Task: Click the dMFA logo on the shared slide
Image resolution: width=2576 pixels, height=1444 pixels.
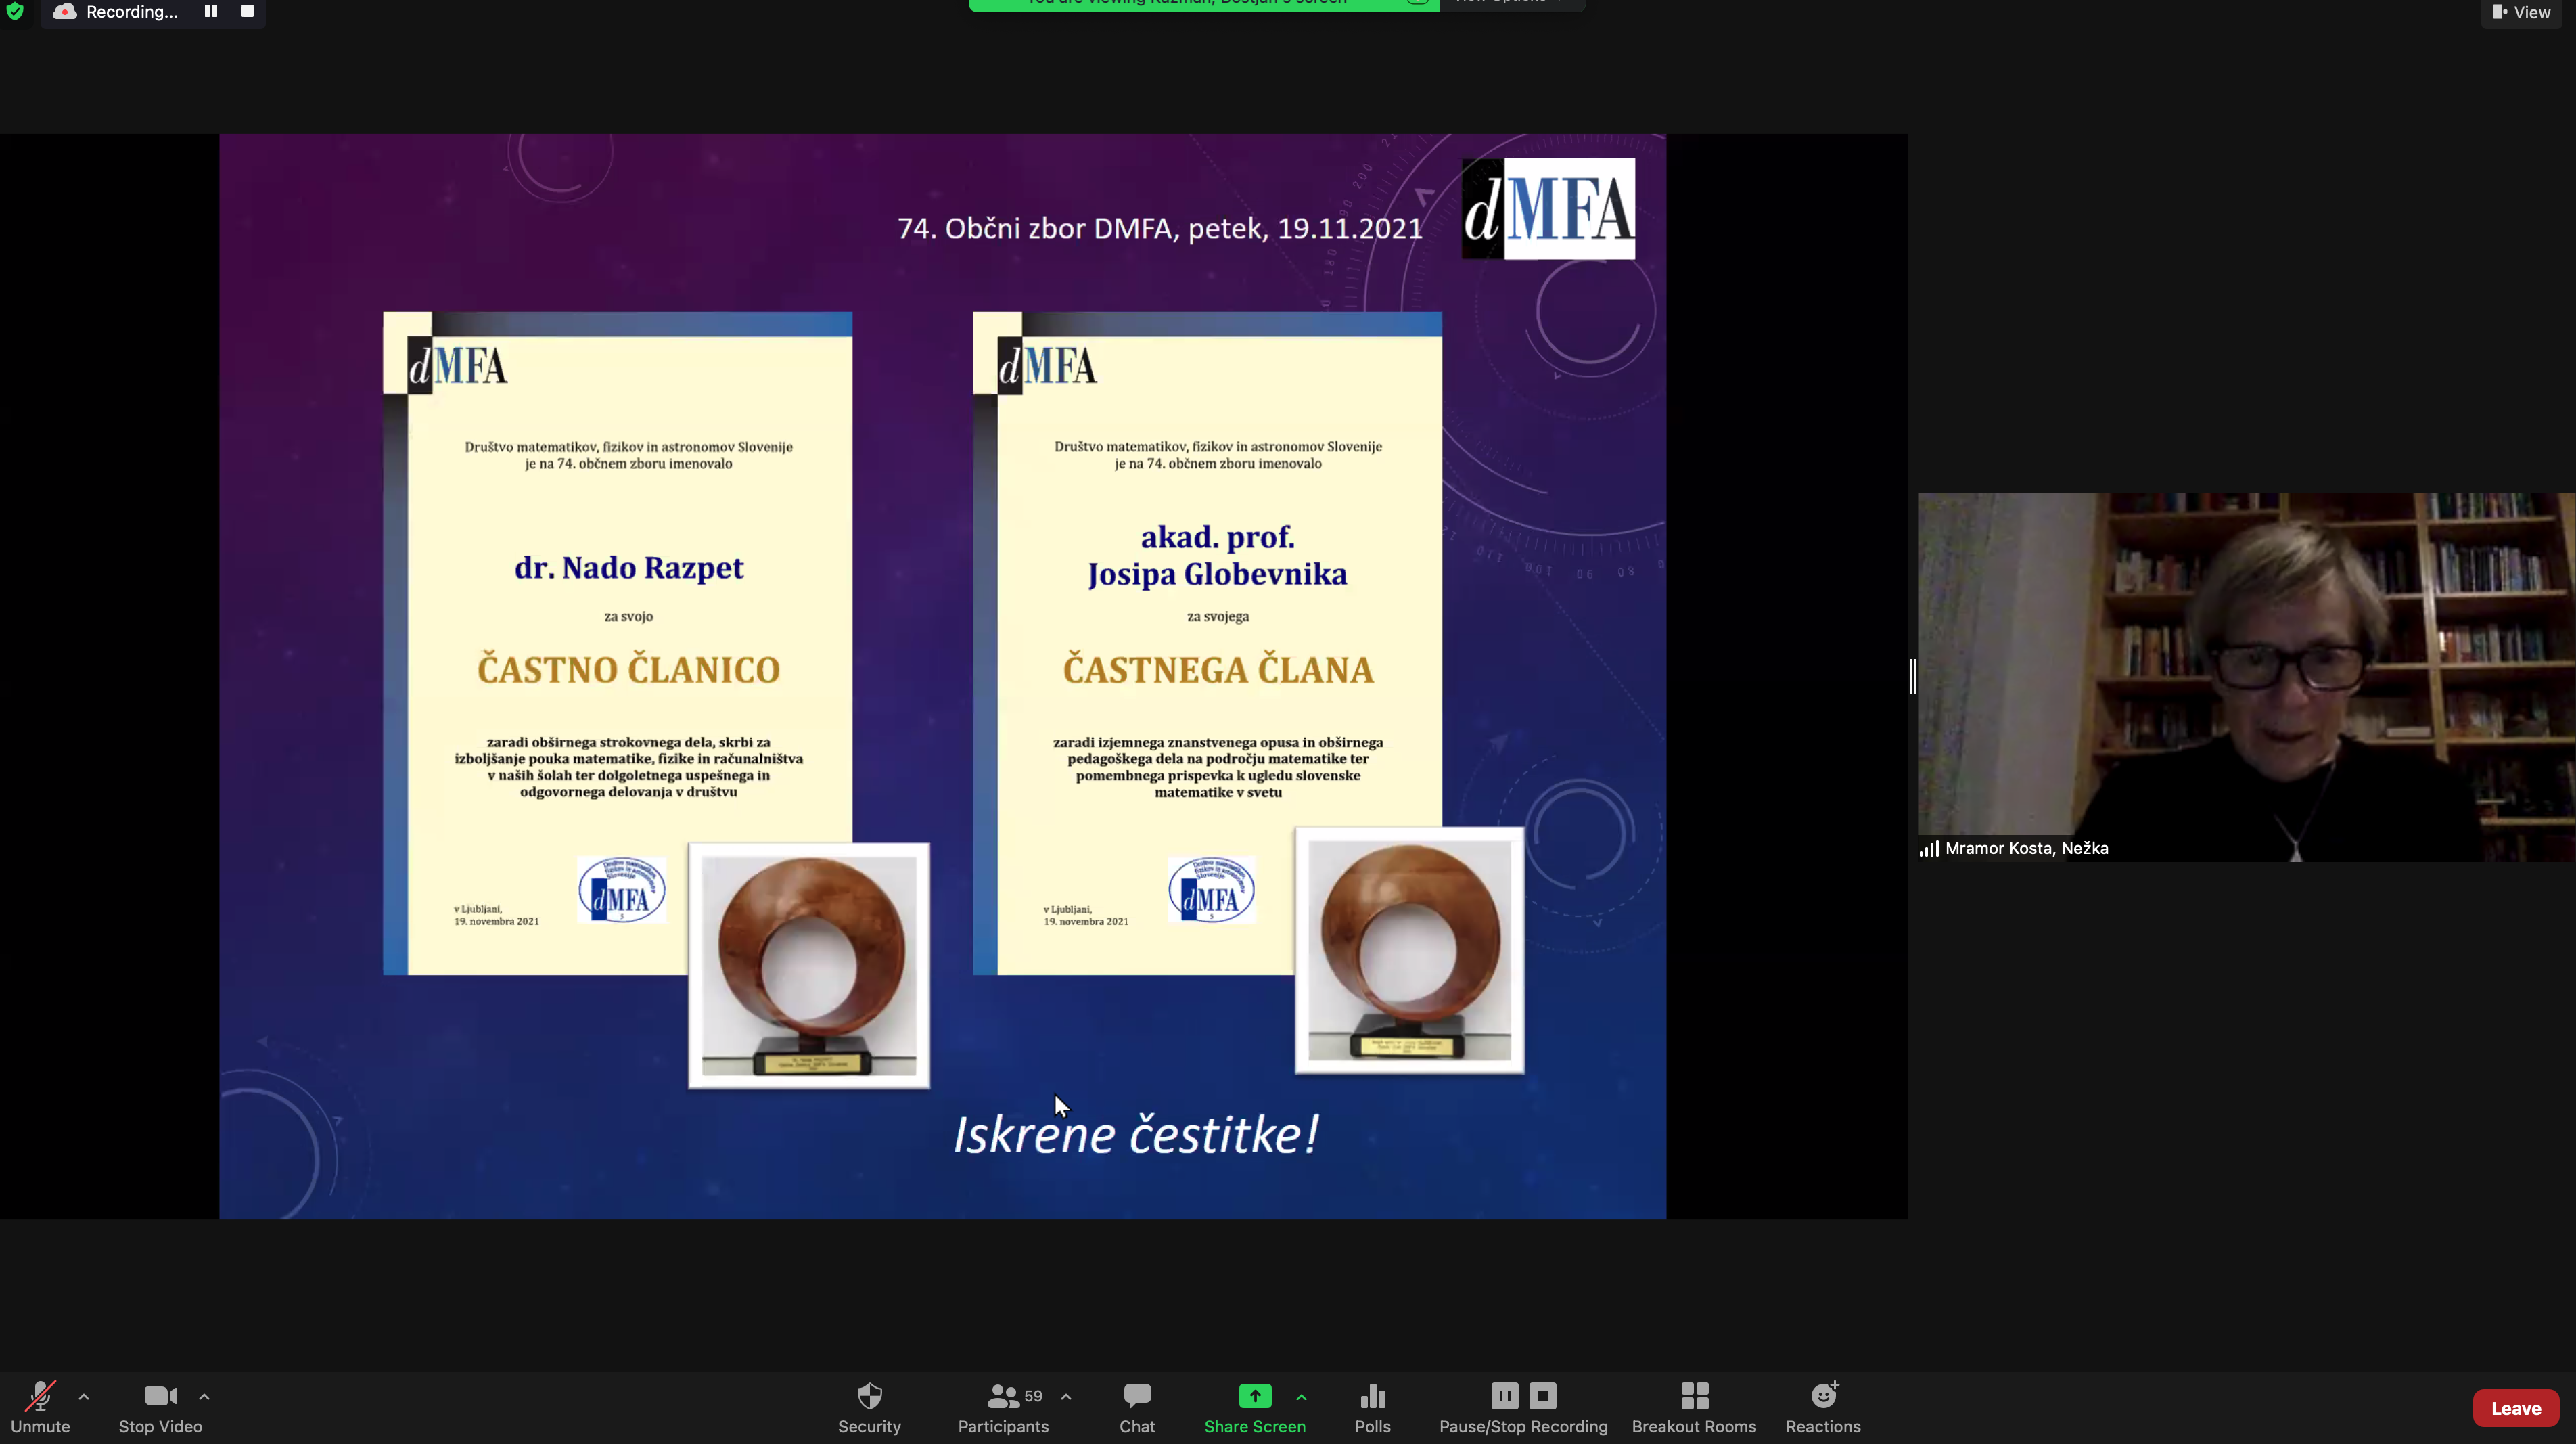Action: coord(1548,208)
